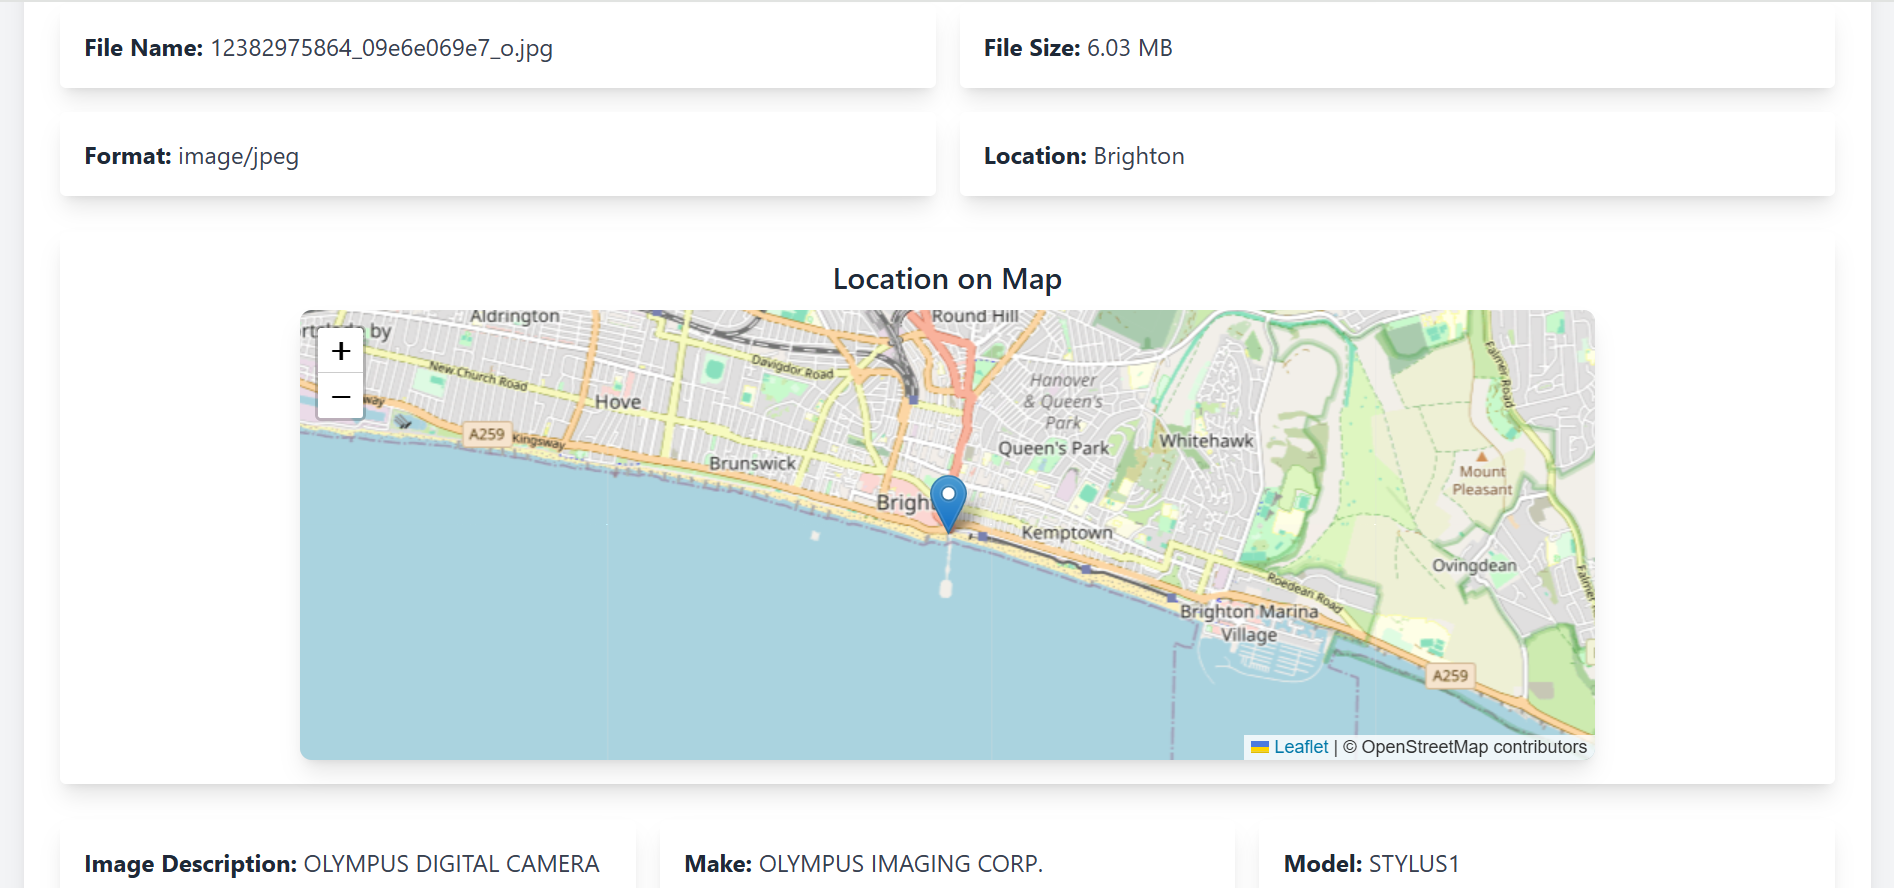Click the Brighton Marina Village map label
This screenshot has height=888, width=1894.
[x=1249, y=622]
